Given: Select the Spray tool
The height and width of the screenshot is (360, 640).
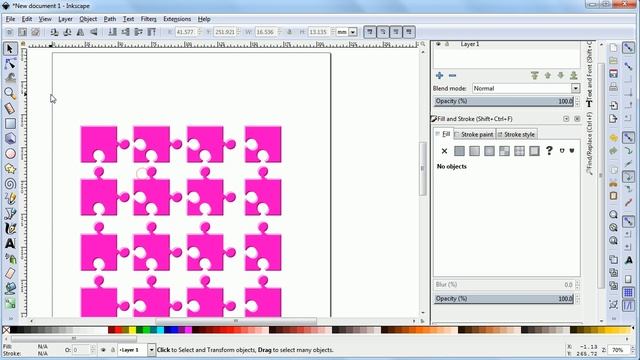Looking at the screenshot, I should 10,258.
